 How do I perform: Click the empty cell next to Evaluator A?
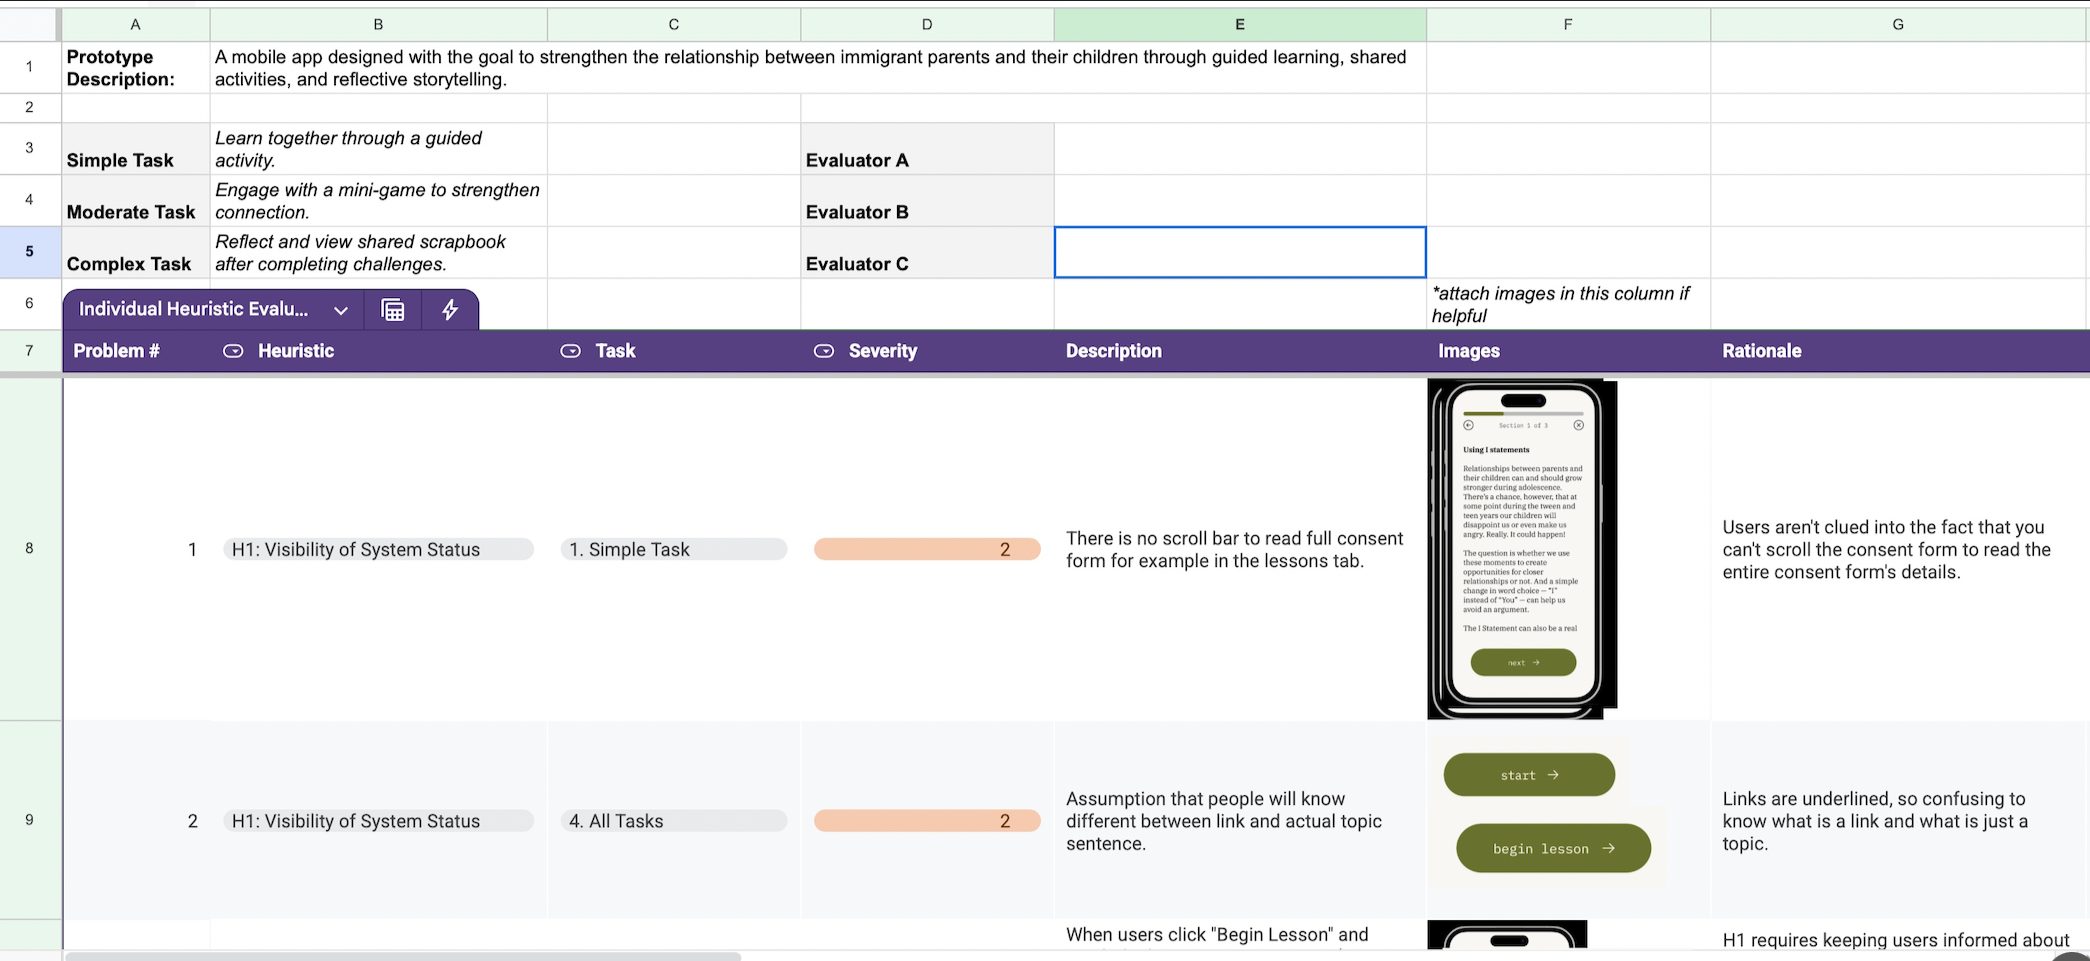click(x=1239, y=149)
